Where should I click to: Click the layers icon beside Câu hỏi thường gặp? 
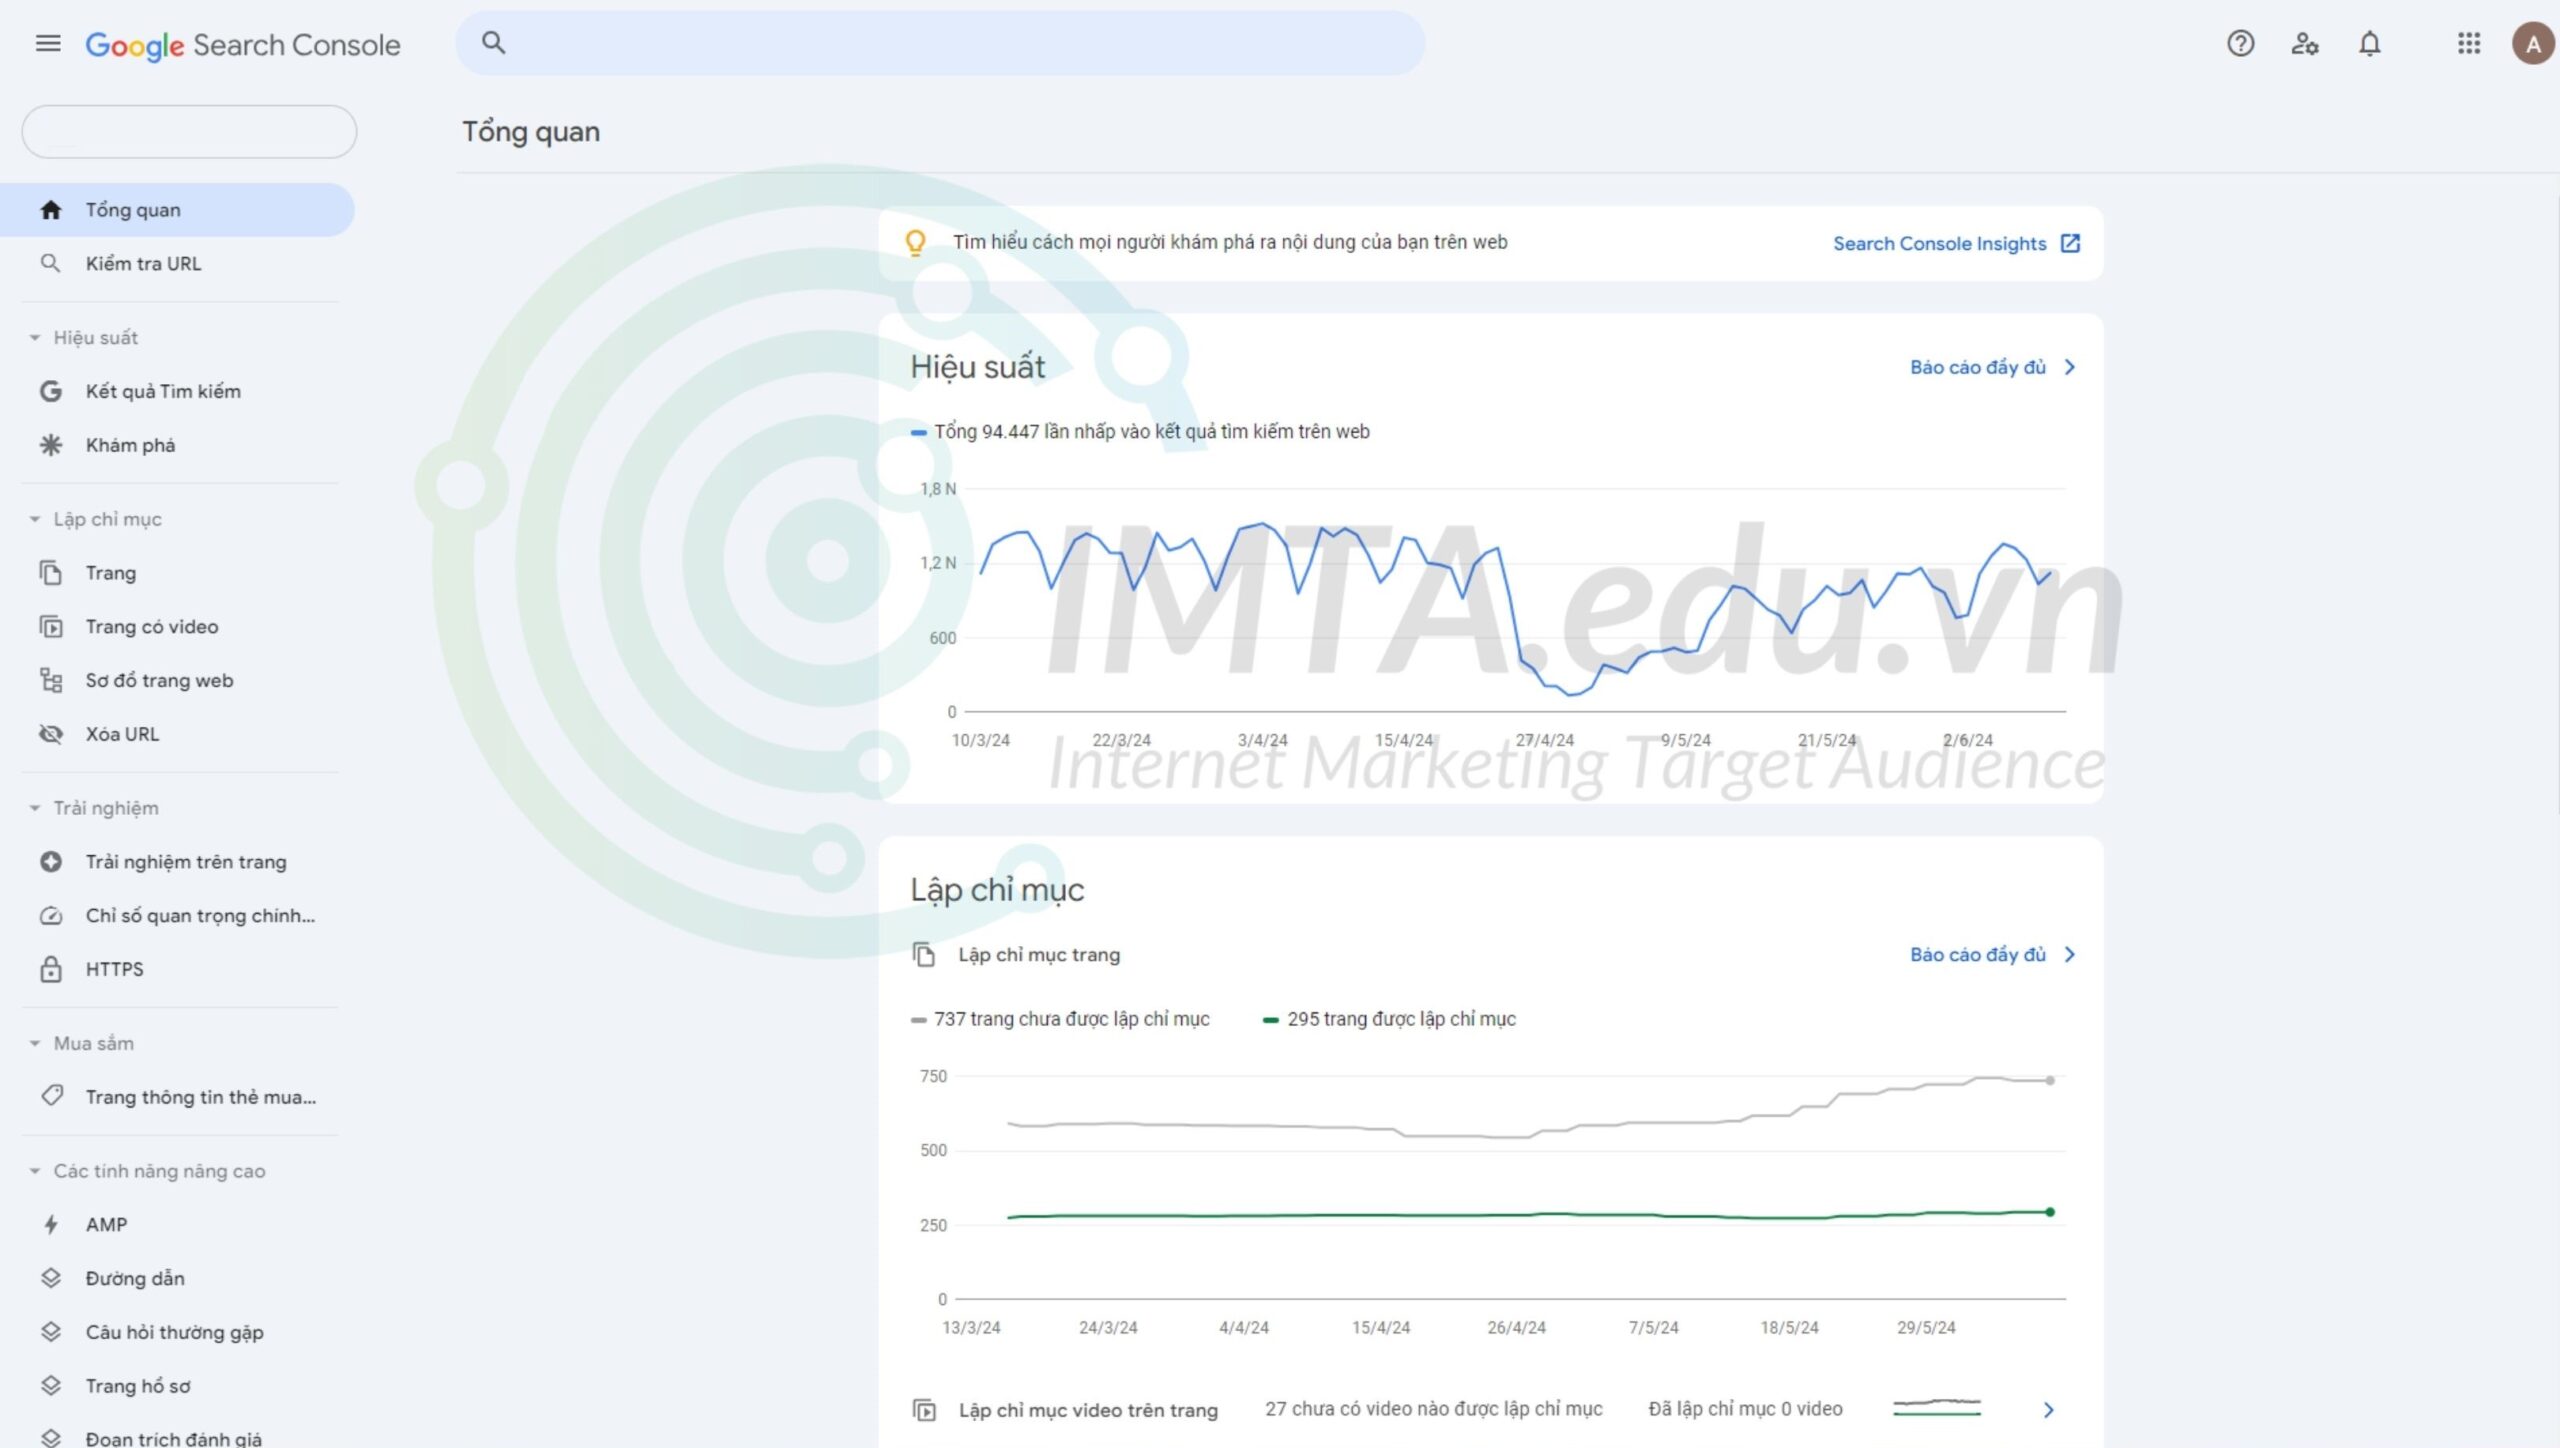coord(51,1332)
